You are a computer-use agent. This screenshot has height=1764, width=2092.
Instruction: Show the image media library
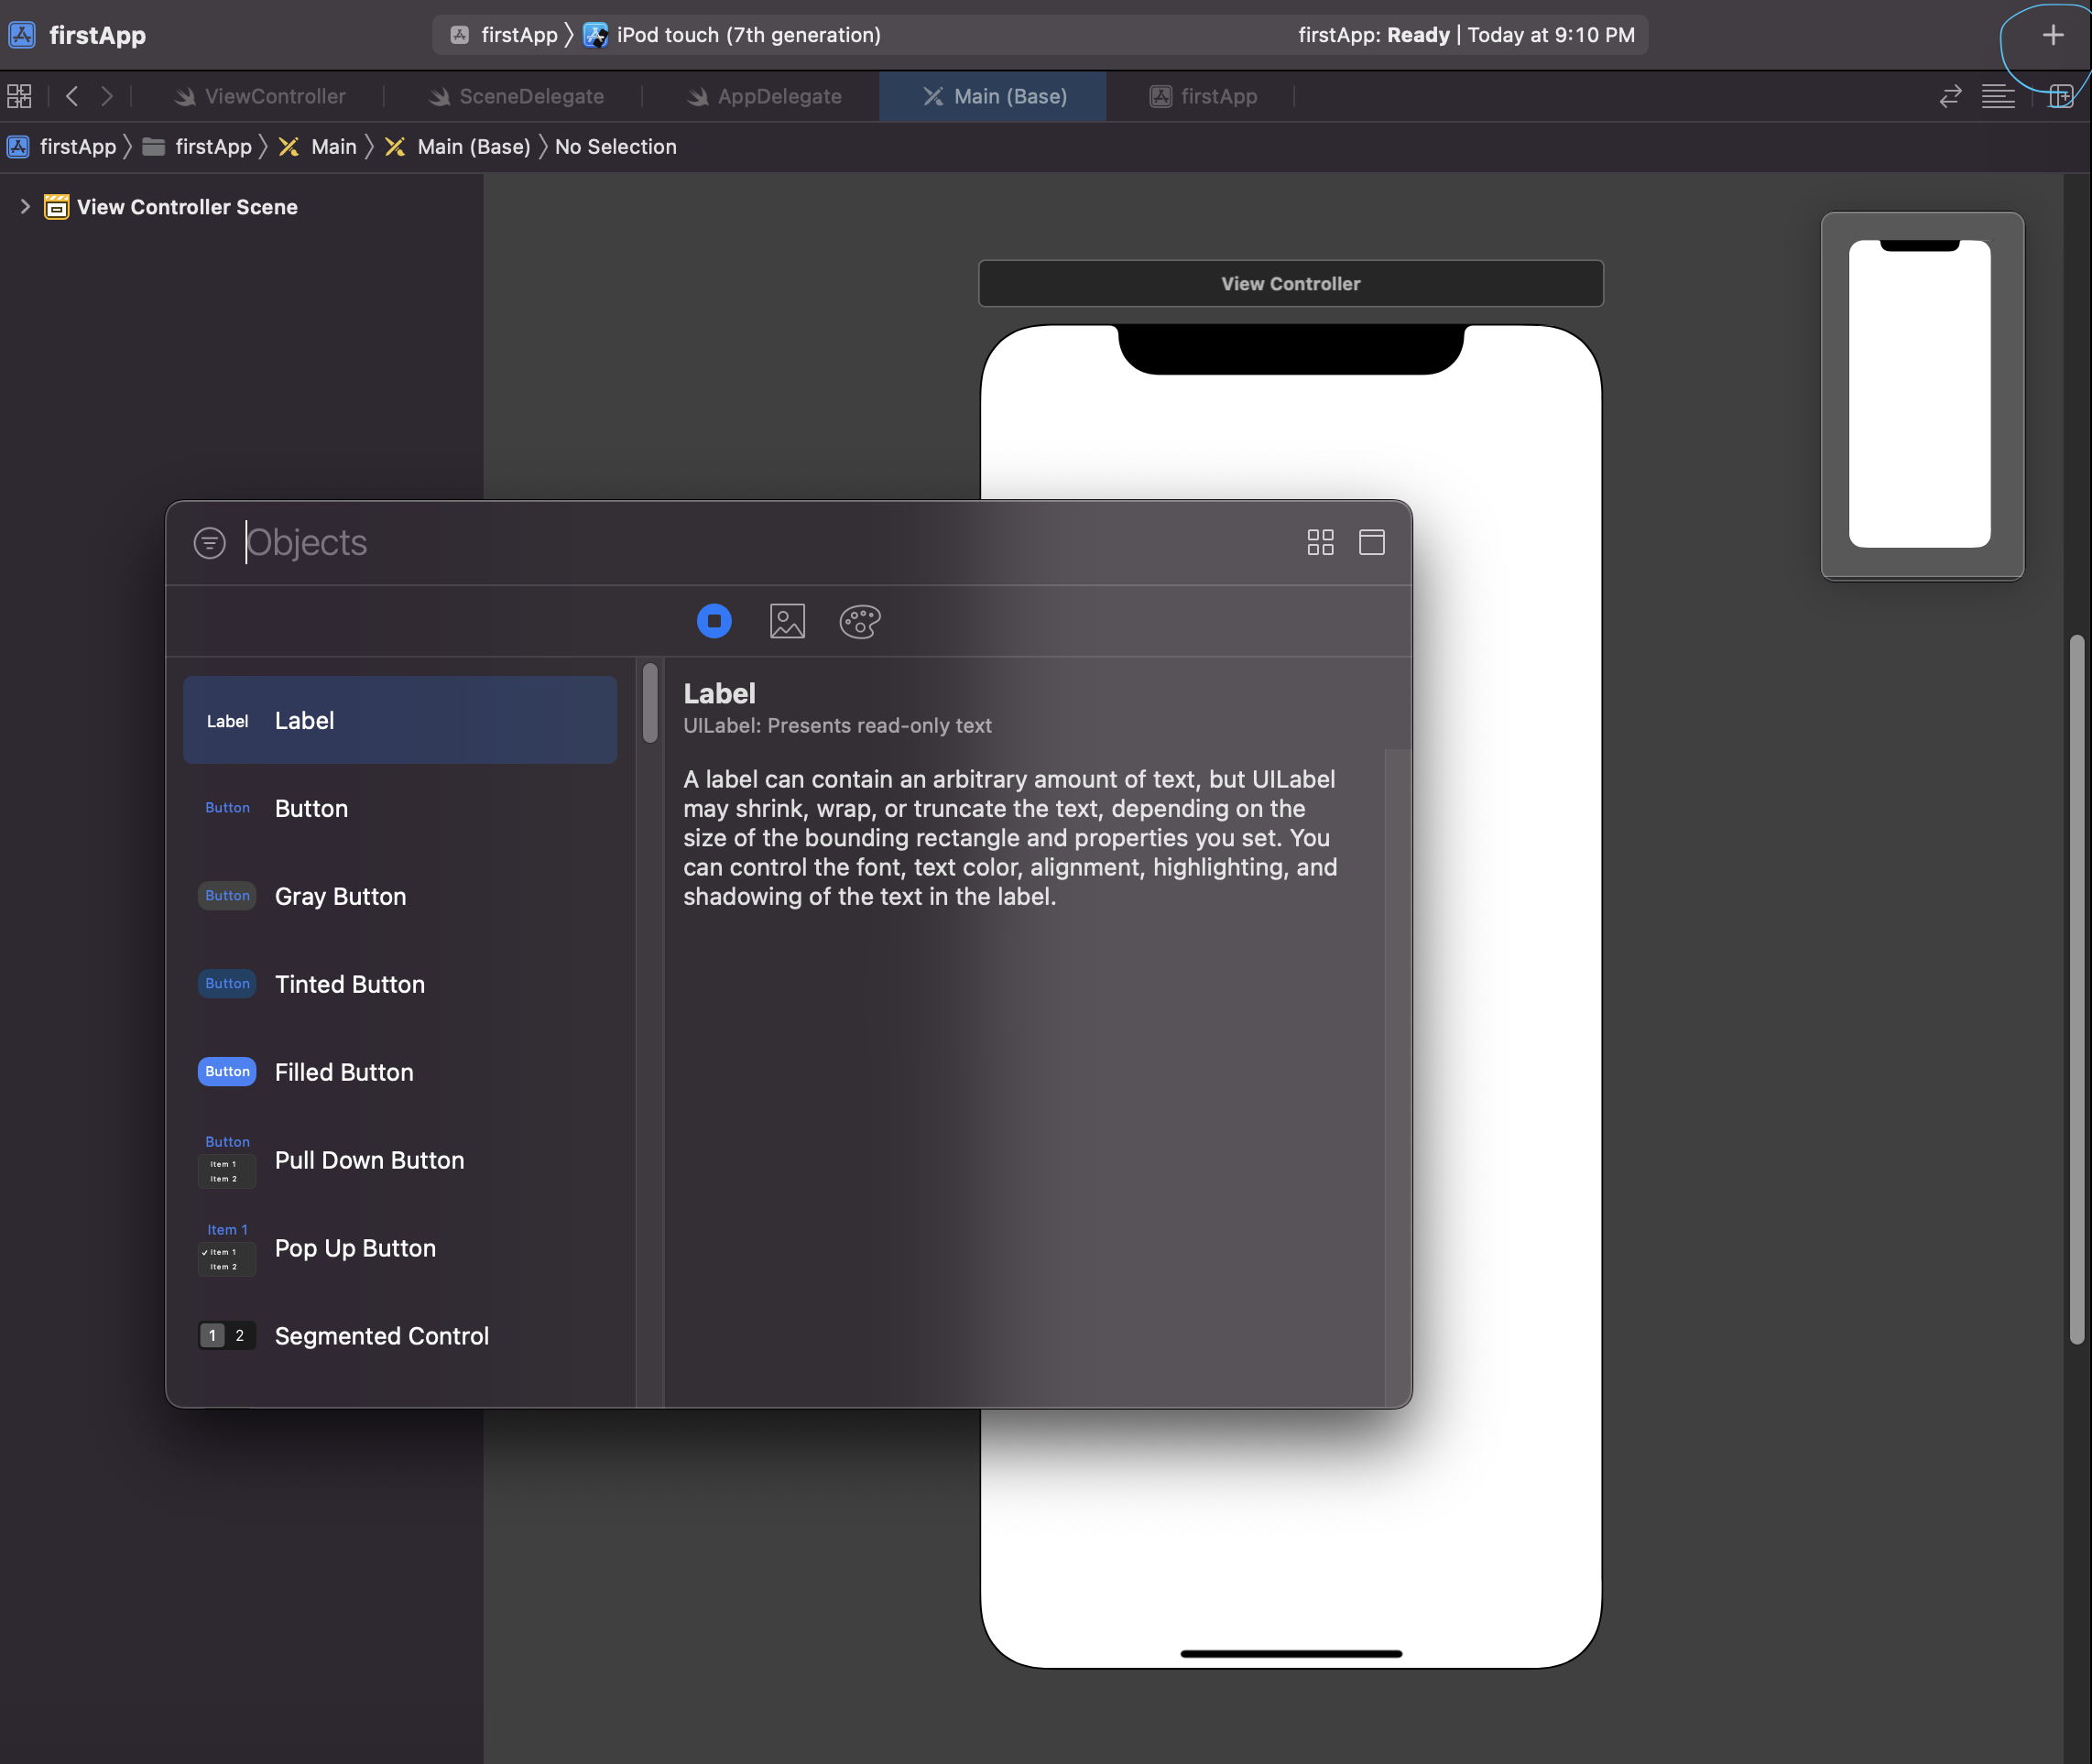(787, 621)
